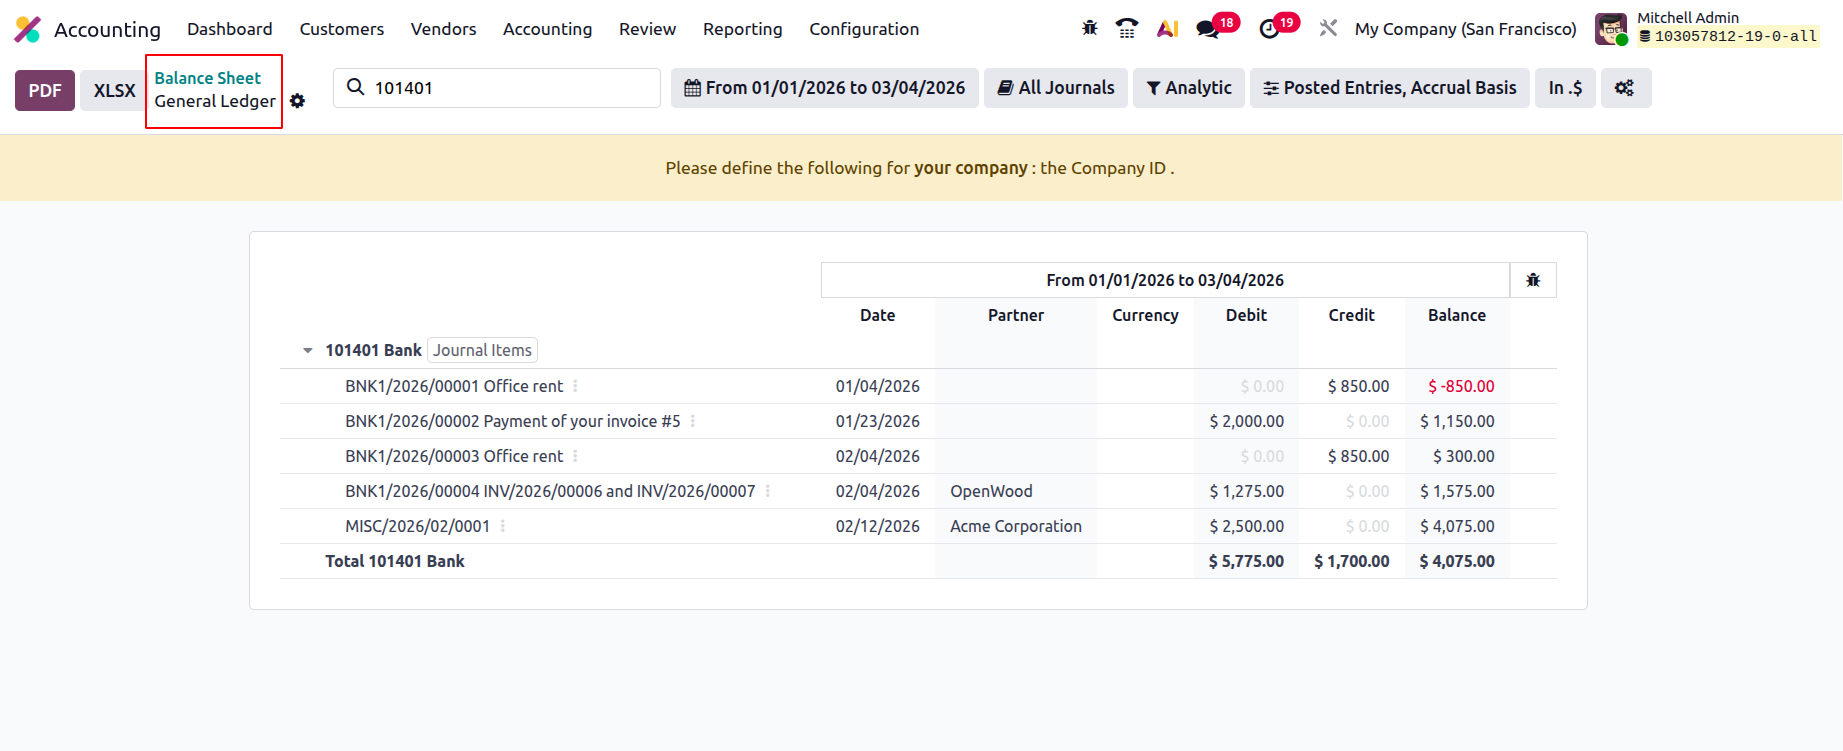Viewport: 1843px width, 751px height.
Task: Click the report variant gear icon
Action: coord(297,101)
